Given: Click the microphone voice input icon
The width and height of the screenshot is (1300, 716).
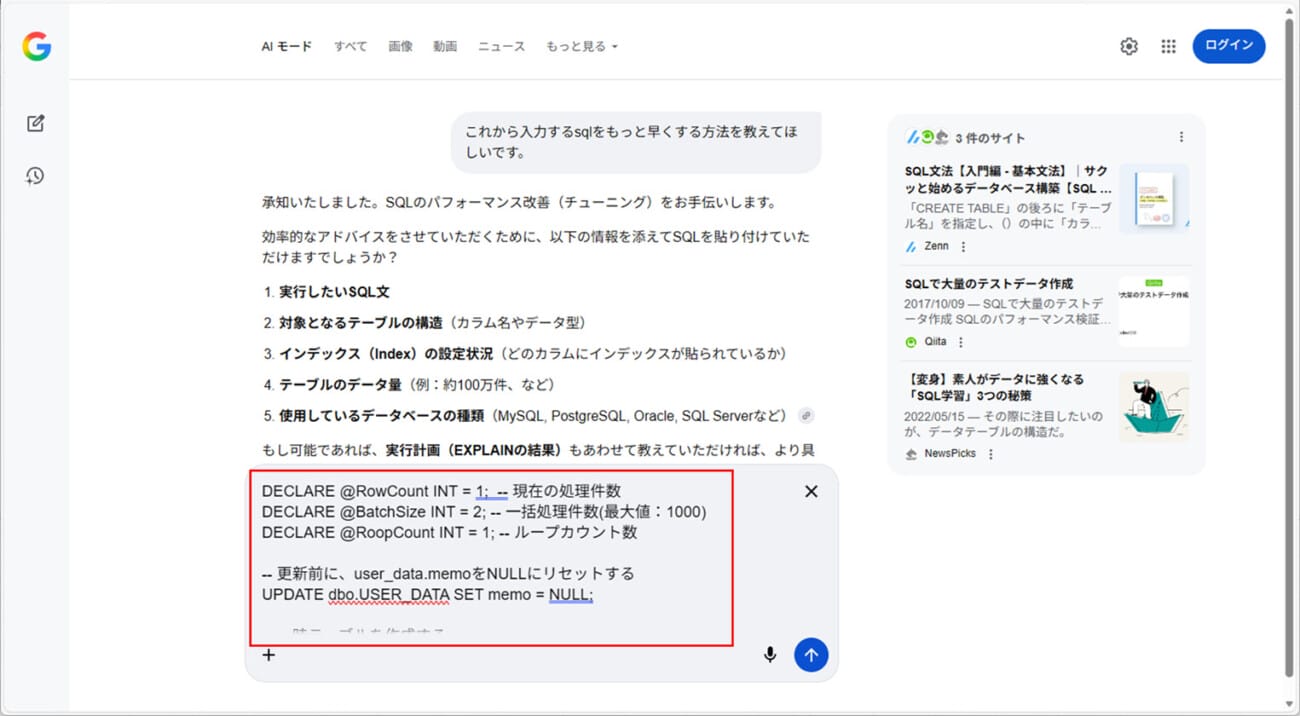Looking at the screenshot, I should click(x=770, y=655).
